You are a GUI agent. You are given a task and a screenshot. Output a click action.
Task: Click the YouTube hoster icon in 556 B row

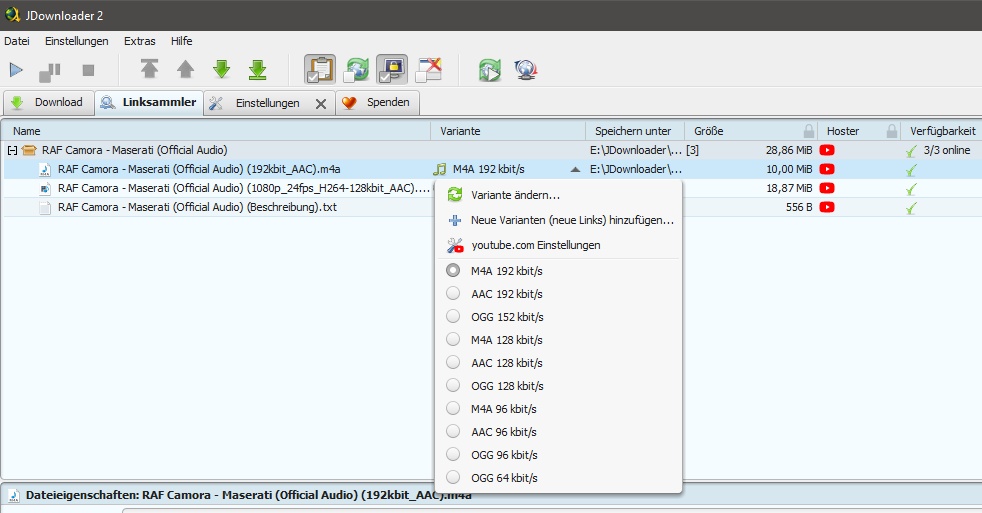[827, 207]
